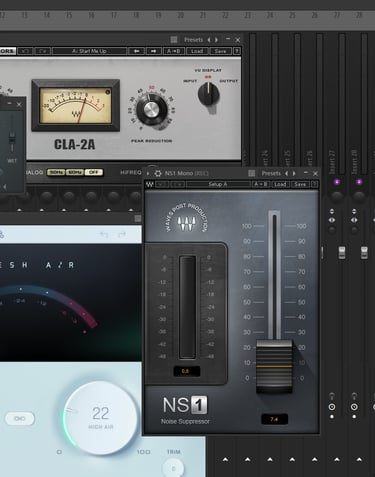Open the NS1 plugin gear options
This screenshot has width=375, height=477.
[158, 173]
